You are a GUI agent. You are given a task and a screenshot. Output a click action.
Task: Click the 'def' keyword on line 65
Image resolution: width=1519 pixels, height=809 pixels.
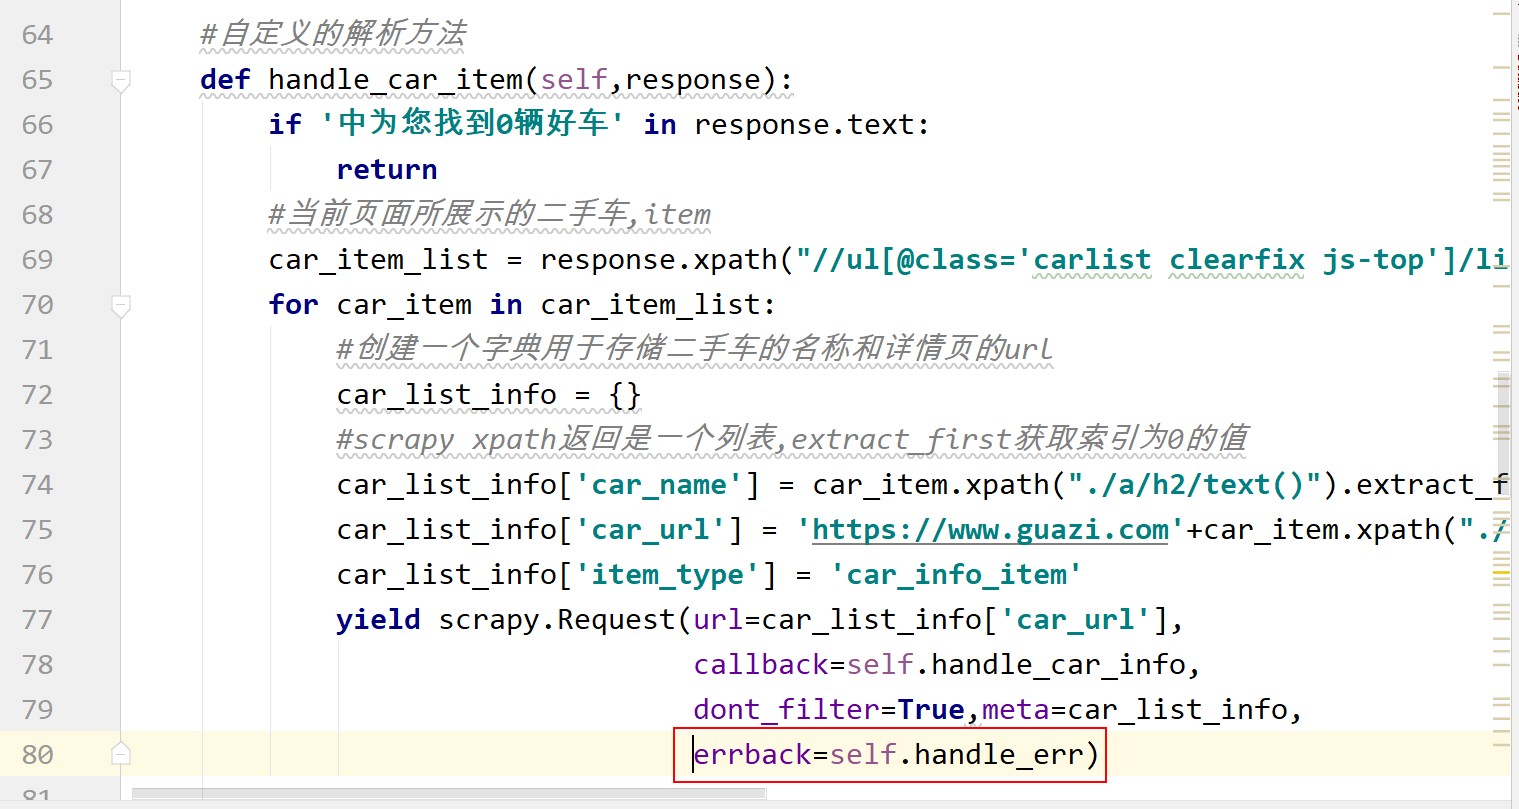pyautogui.click(x=225, y=80)
